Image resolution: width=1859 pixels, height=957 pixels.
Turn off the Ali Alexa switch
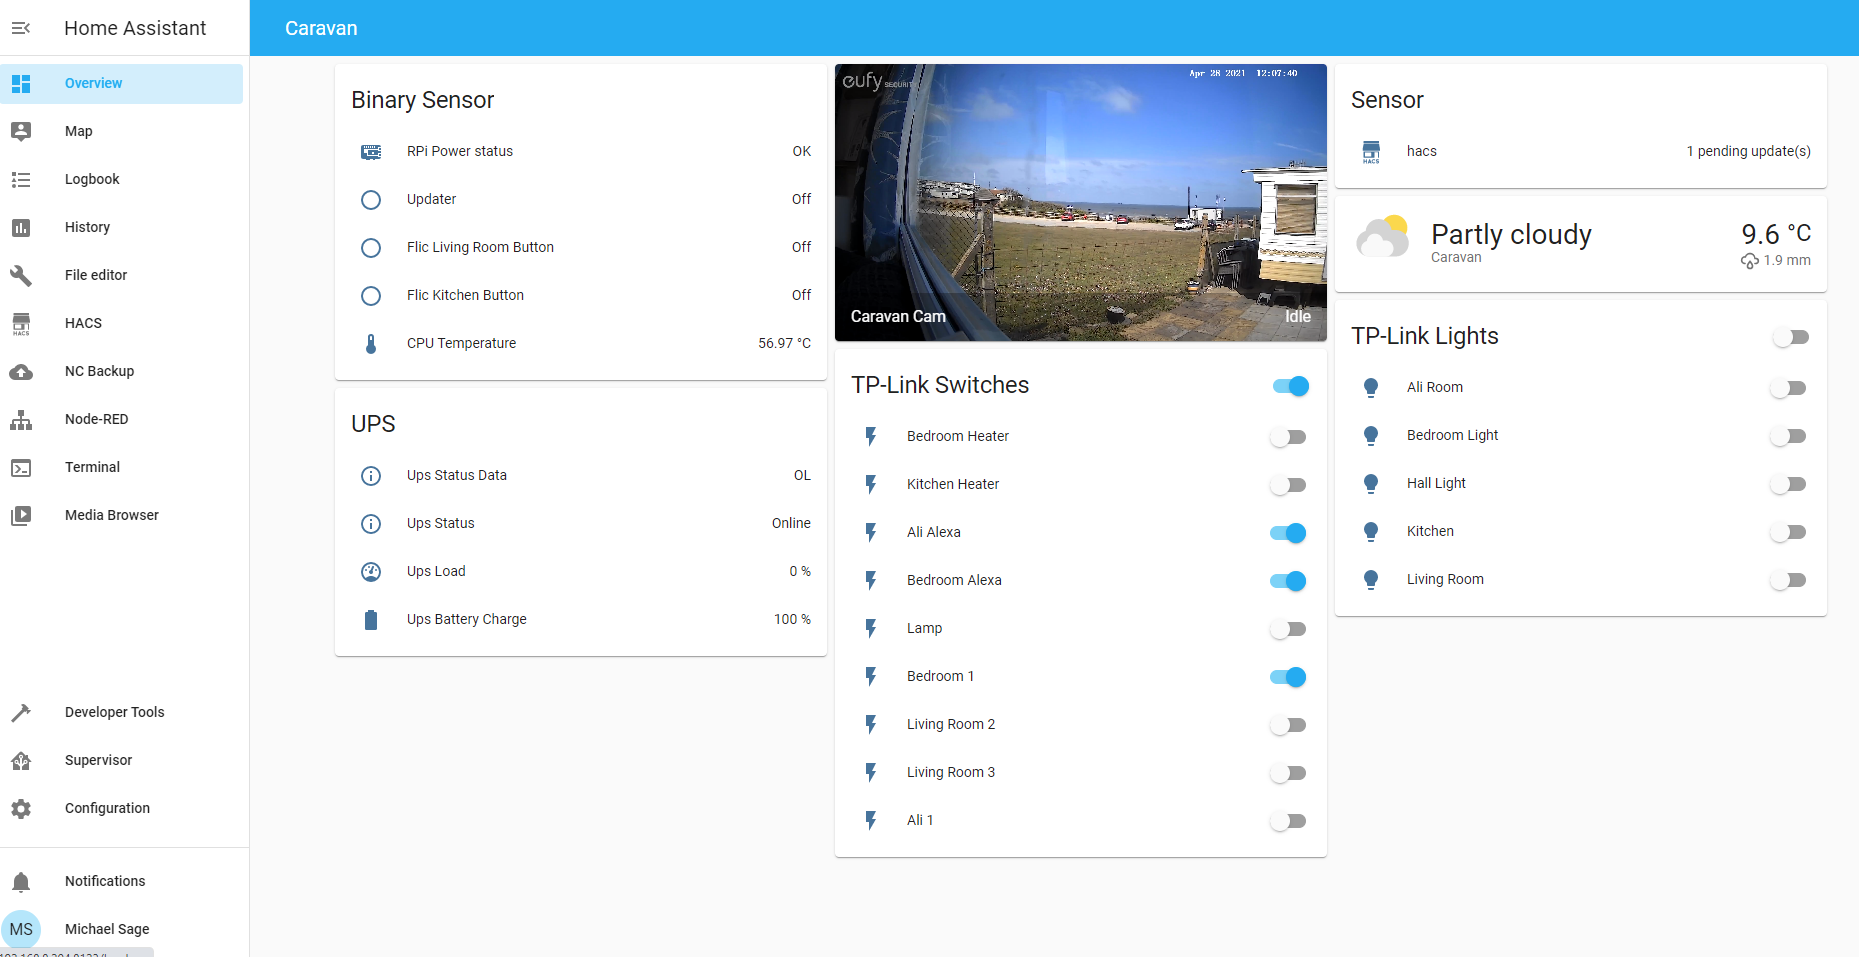[x=1288, y=532]
